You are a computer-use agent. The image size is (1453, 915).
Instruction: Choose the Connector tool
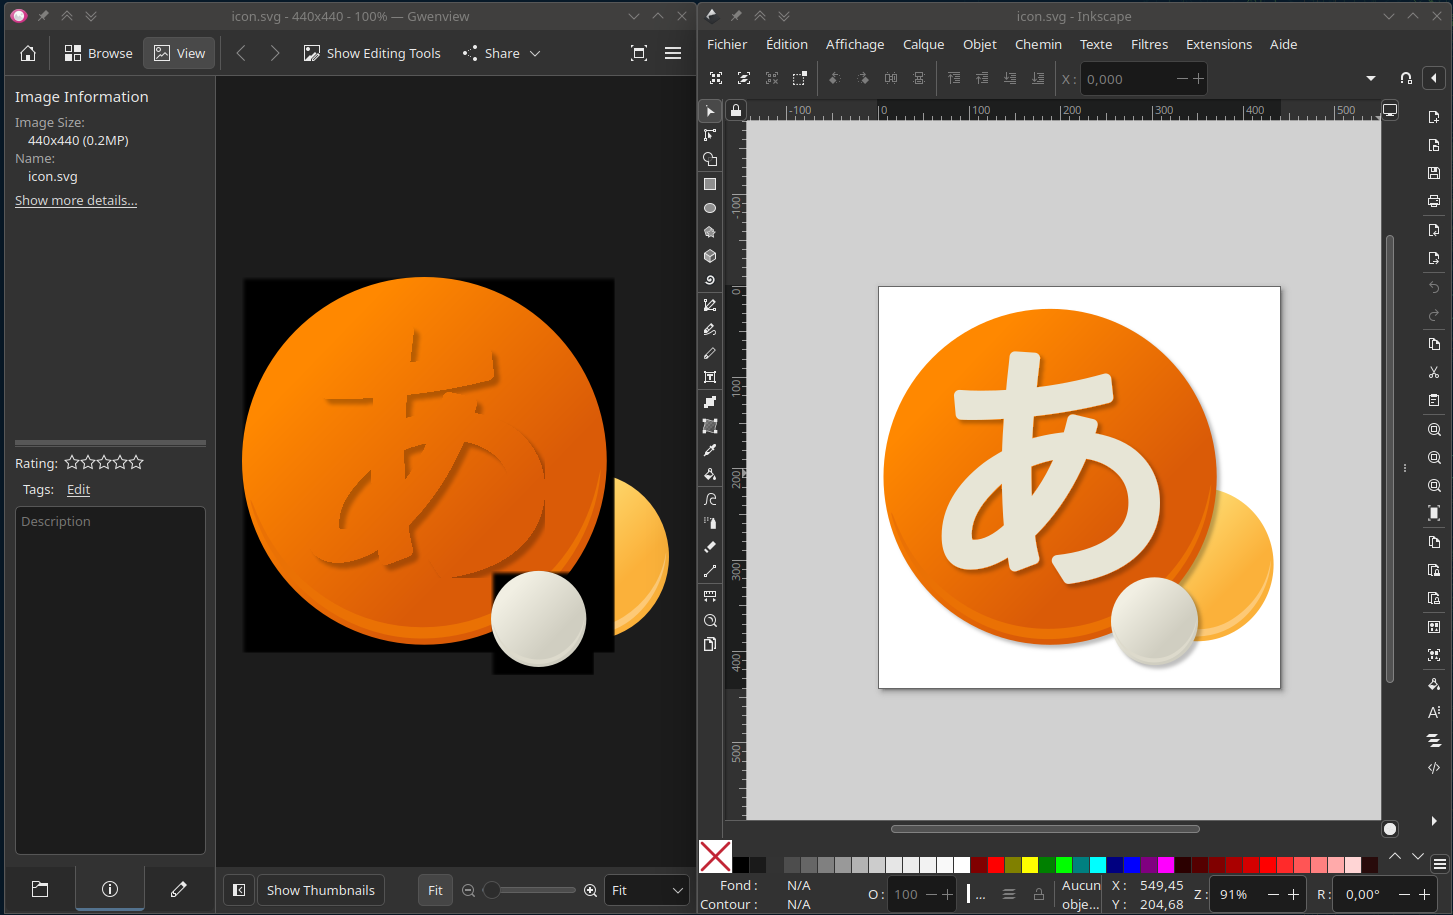click(710, 571)
